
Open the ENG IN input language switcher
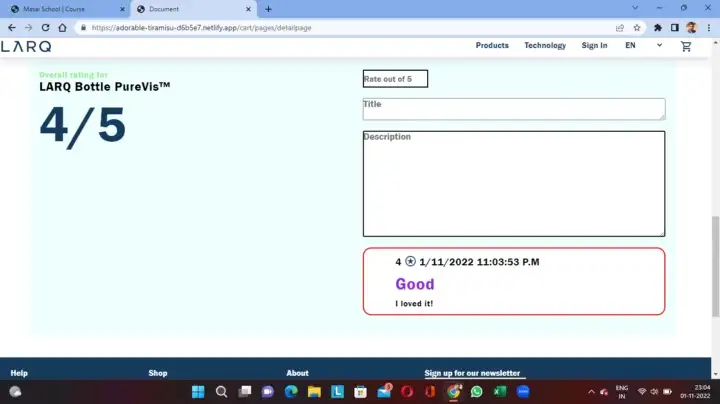point(622,392)
